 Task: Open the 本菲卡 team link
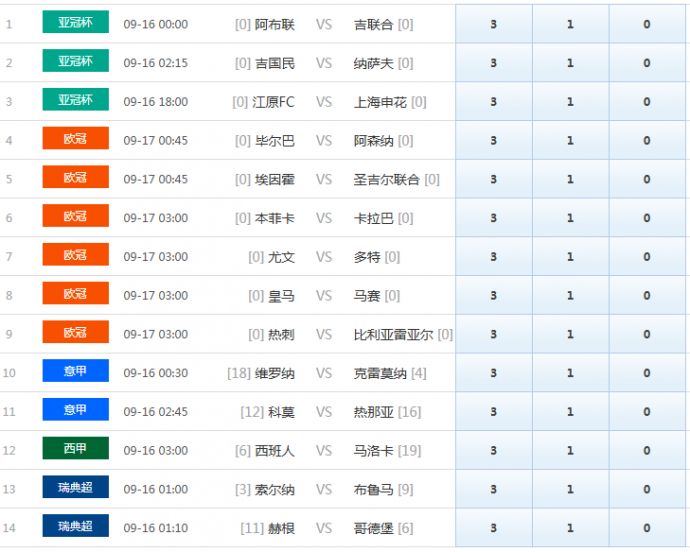tap(275, 218)
